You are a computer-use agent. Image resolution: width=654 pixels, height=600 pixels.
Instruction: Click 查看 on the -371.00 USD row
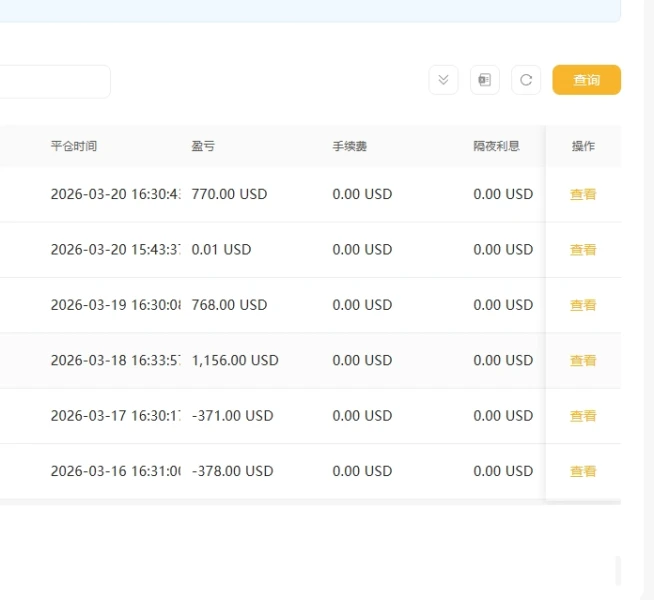point(583,416)
